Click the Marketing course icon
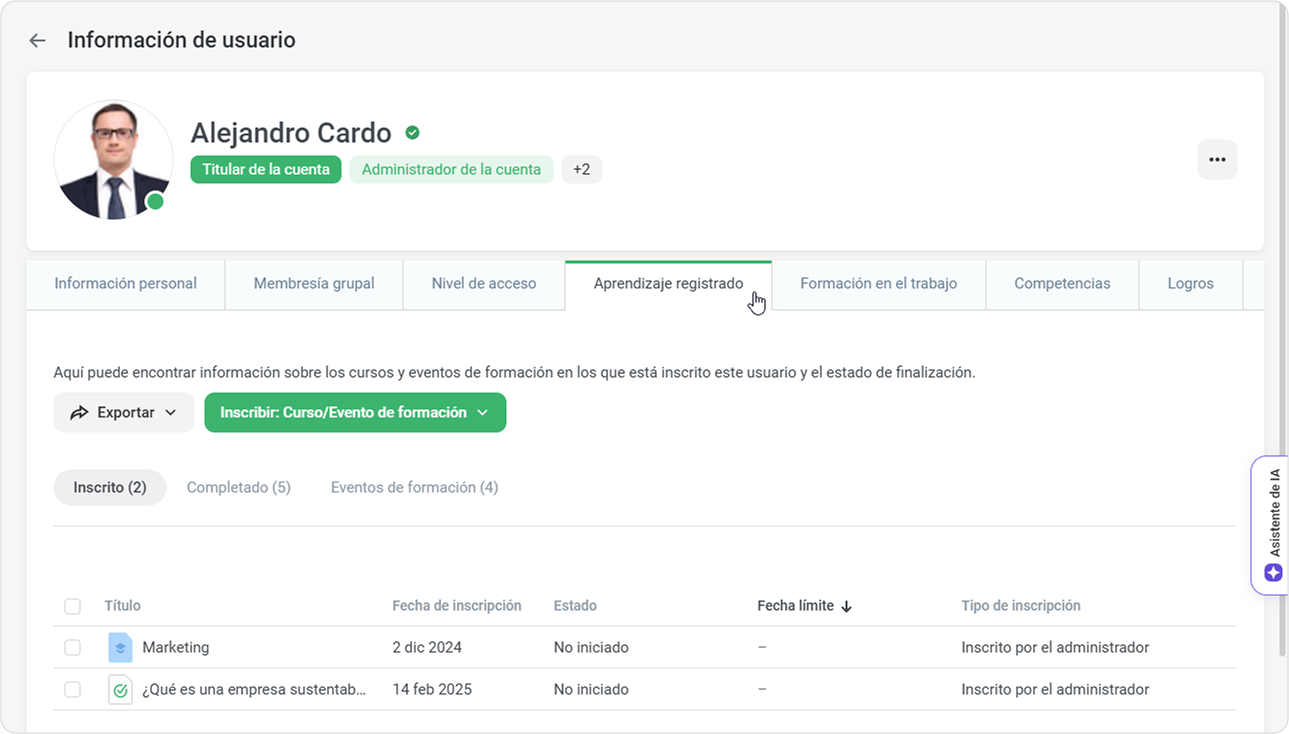This screenshot has height=734, width=1289. pos(120,648)
